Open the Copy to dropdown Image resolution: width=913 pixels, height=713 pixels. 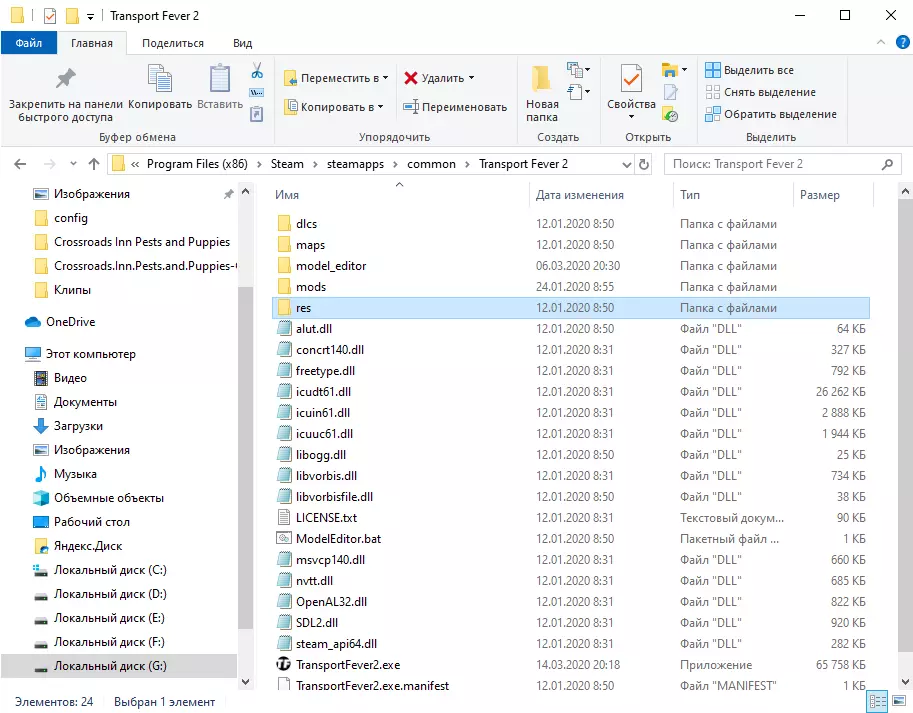tap(334, 107)
